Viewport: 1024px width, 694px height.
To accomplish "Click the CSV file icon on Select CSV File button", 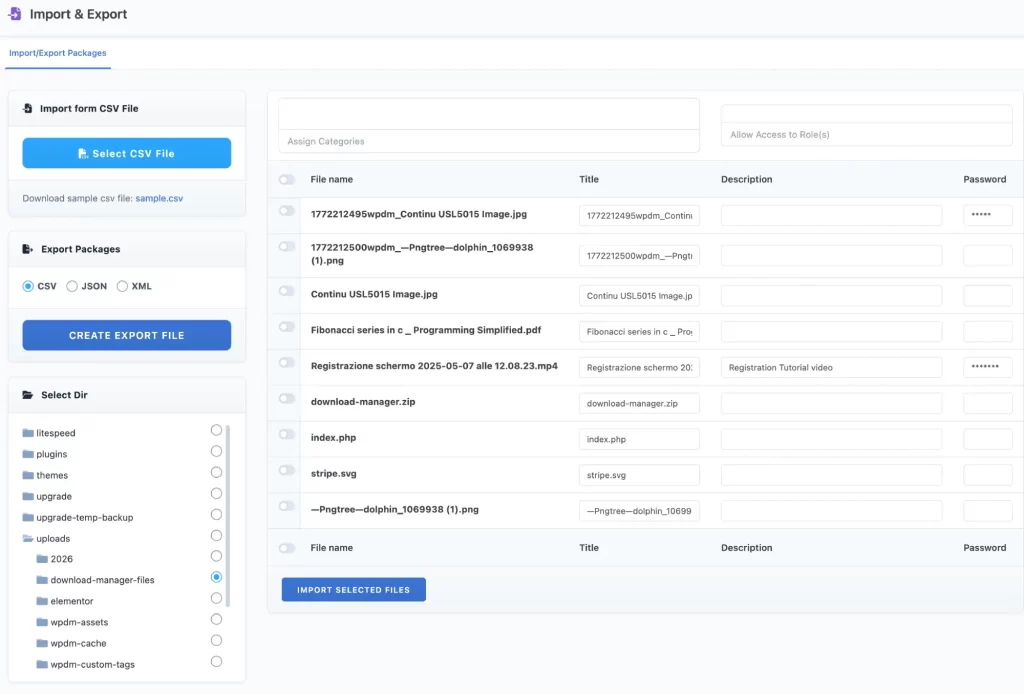I will tap(86, 153).
